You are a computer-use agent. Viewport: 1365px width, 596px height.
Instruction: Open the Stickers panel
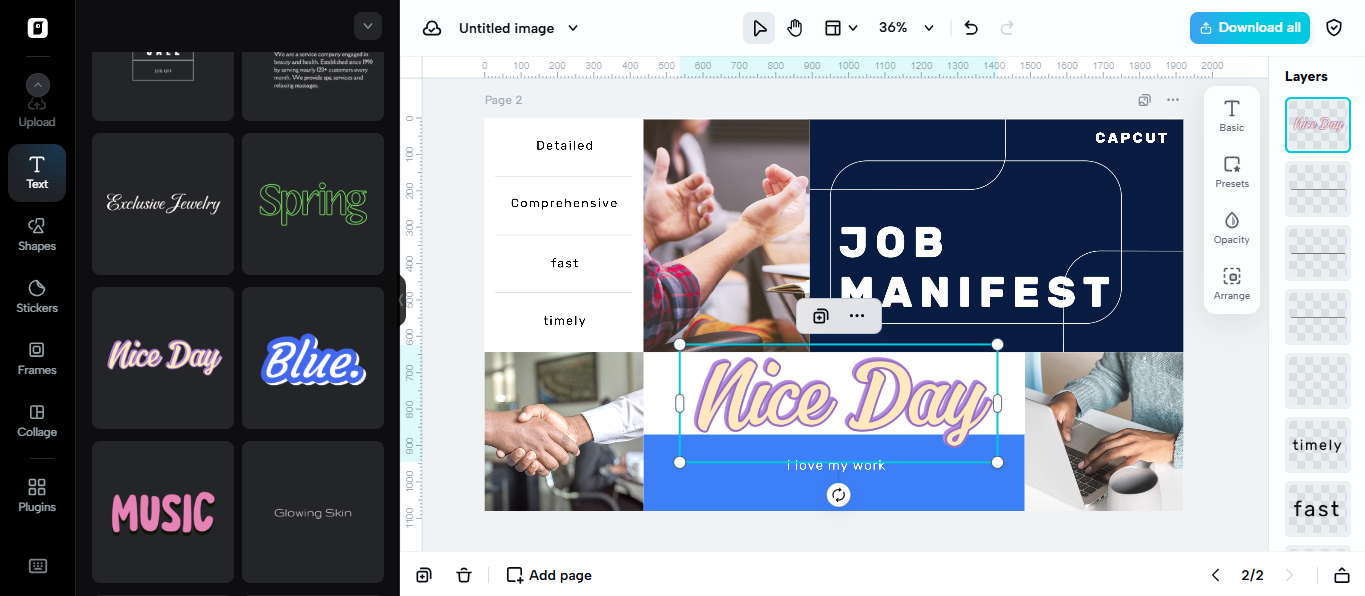point(37,296)
